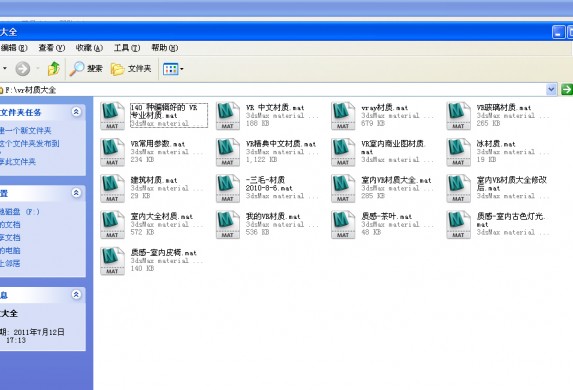Open the My Documents link in sidebar

point(10,224)
